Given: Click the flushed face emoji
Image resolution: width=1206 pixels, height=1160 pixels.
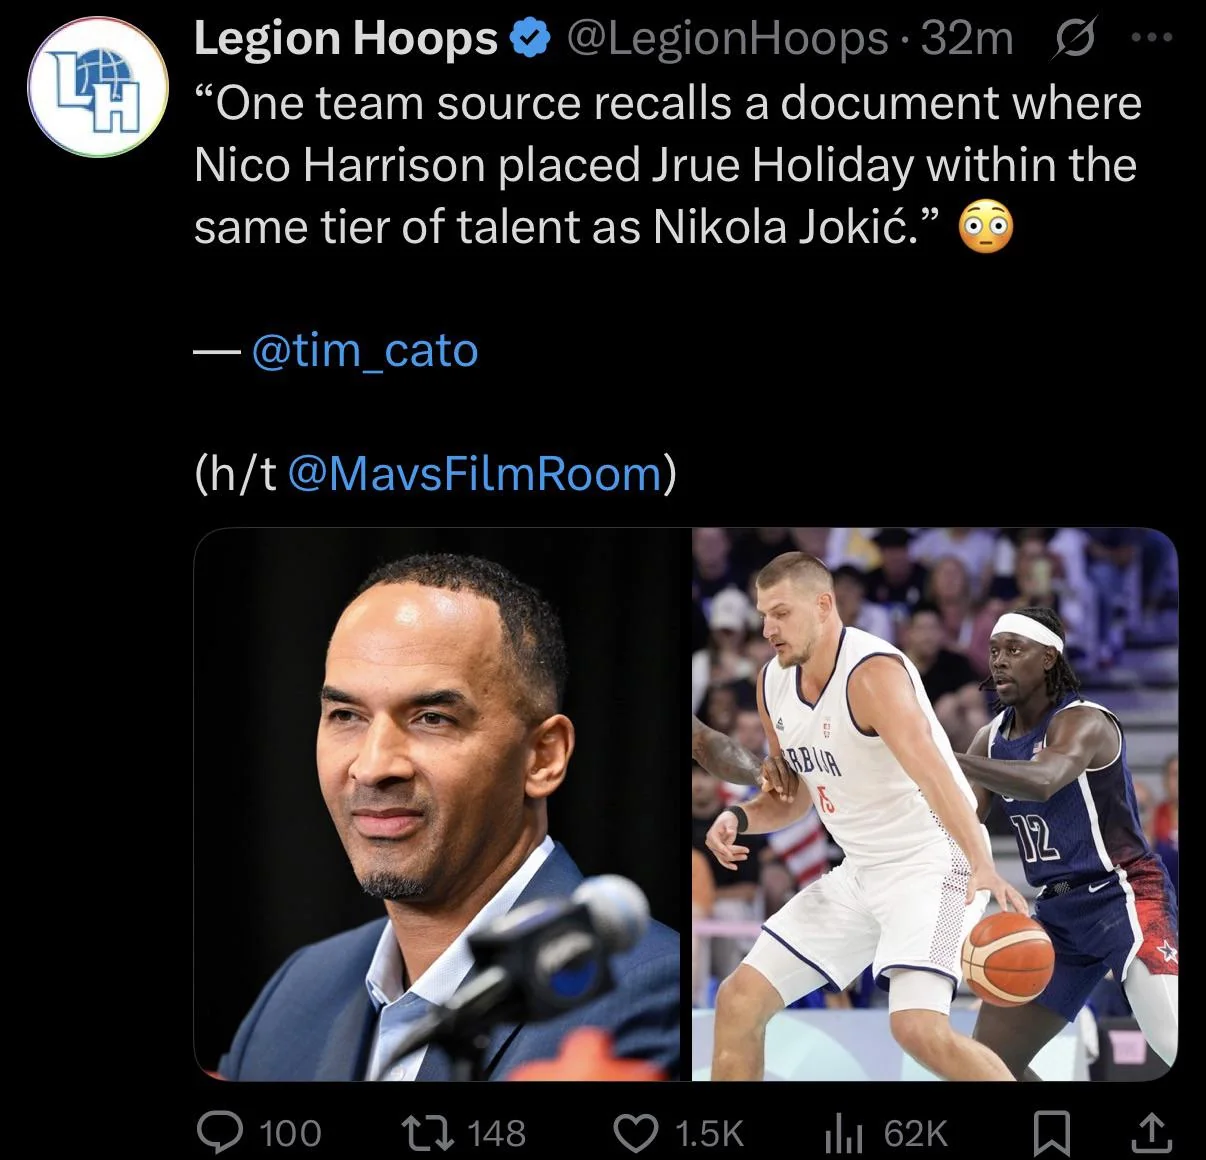Looking at the screenshot, I should pos(985,228).
